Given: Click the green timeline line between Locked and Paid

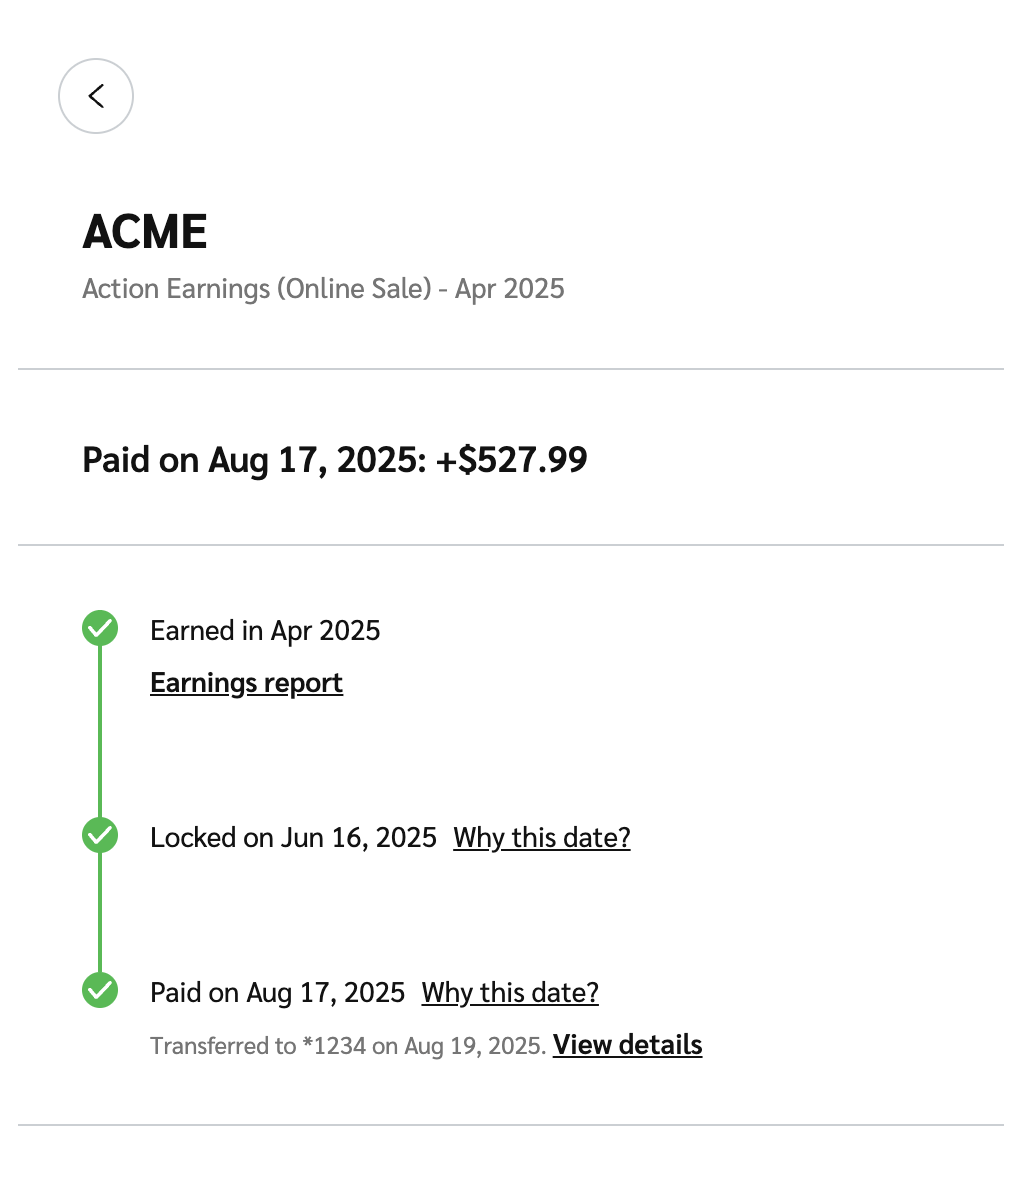Looking at the screenshot, I should click(x=100, y=912).
